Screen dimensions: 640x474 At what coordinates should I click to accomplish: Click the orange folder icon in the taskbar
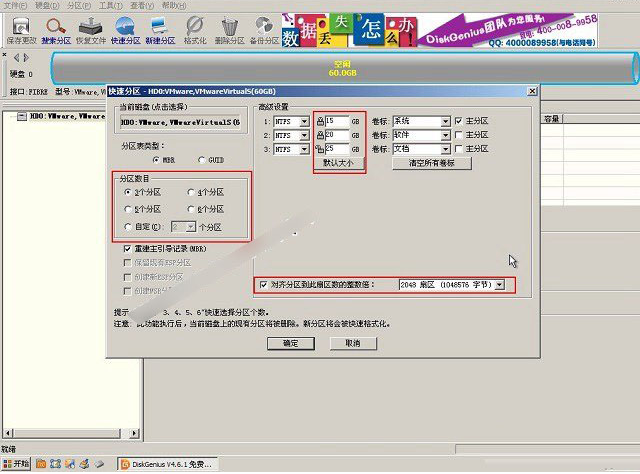(x=41, y=464)
